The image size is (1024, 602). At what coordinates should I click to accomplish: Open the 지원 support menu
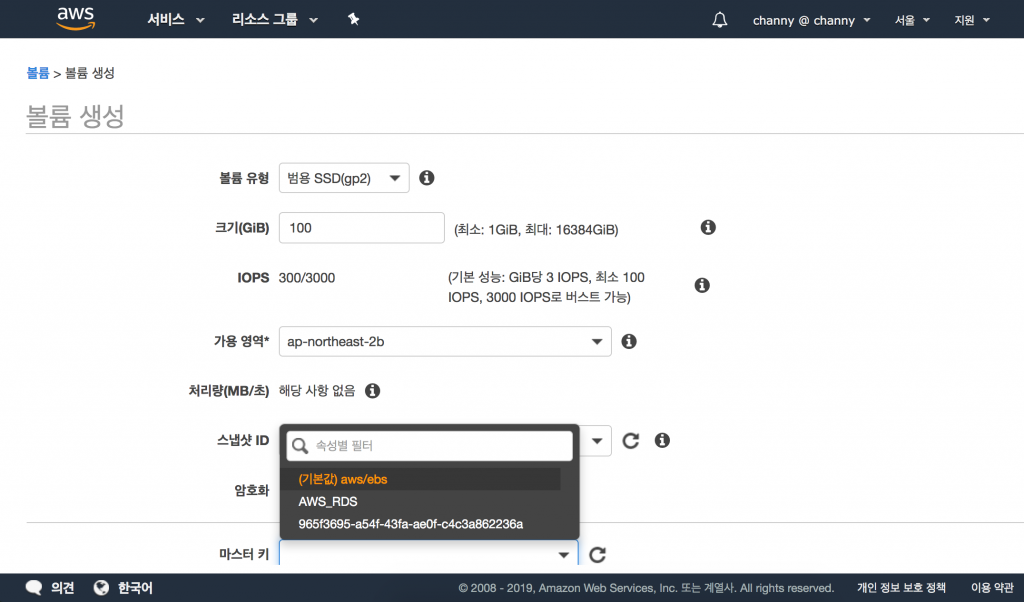pos(972,20)
